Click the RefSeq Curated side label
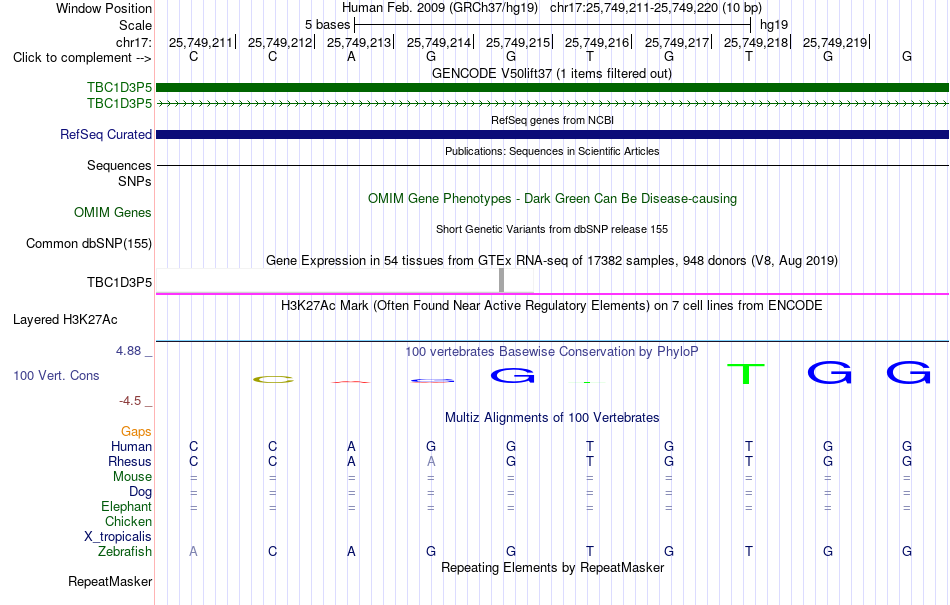Screen dimensions: 950x605 (x=106, y=134)
